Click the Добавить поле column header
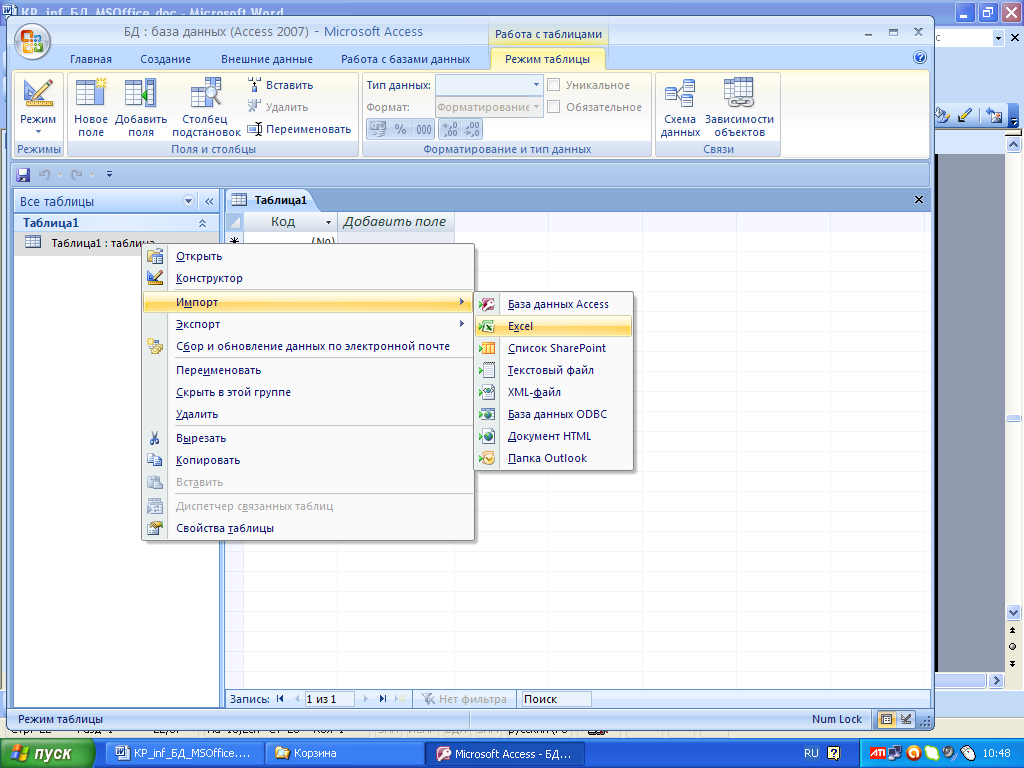Image resolution: width=1024 pixels, height=768 pixels. pos(395,222)
